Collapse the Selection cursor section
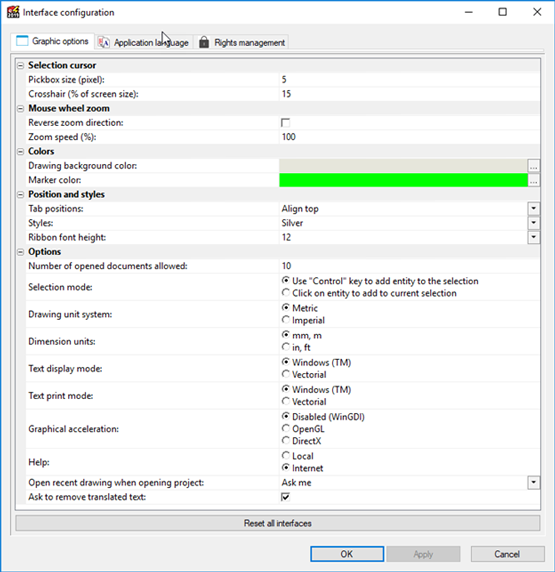Viewport: 555px width, 572px height. point(20,66)
